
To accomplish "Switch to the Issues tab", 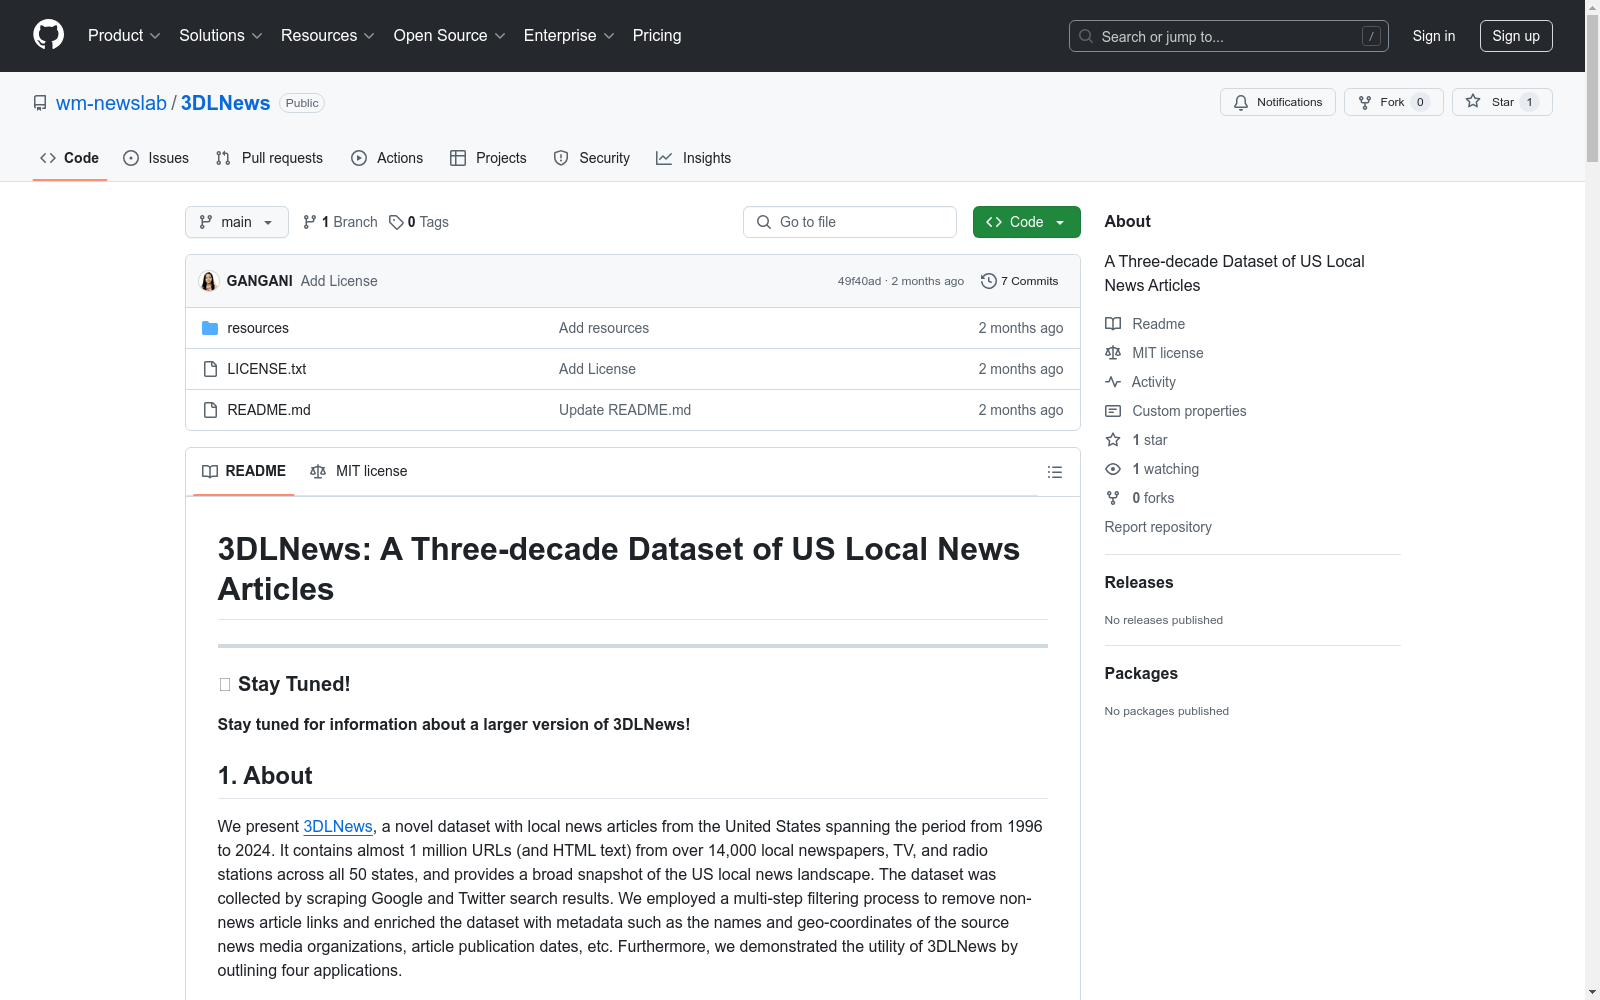I will pos(156,158).
